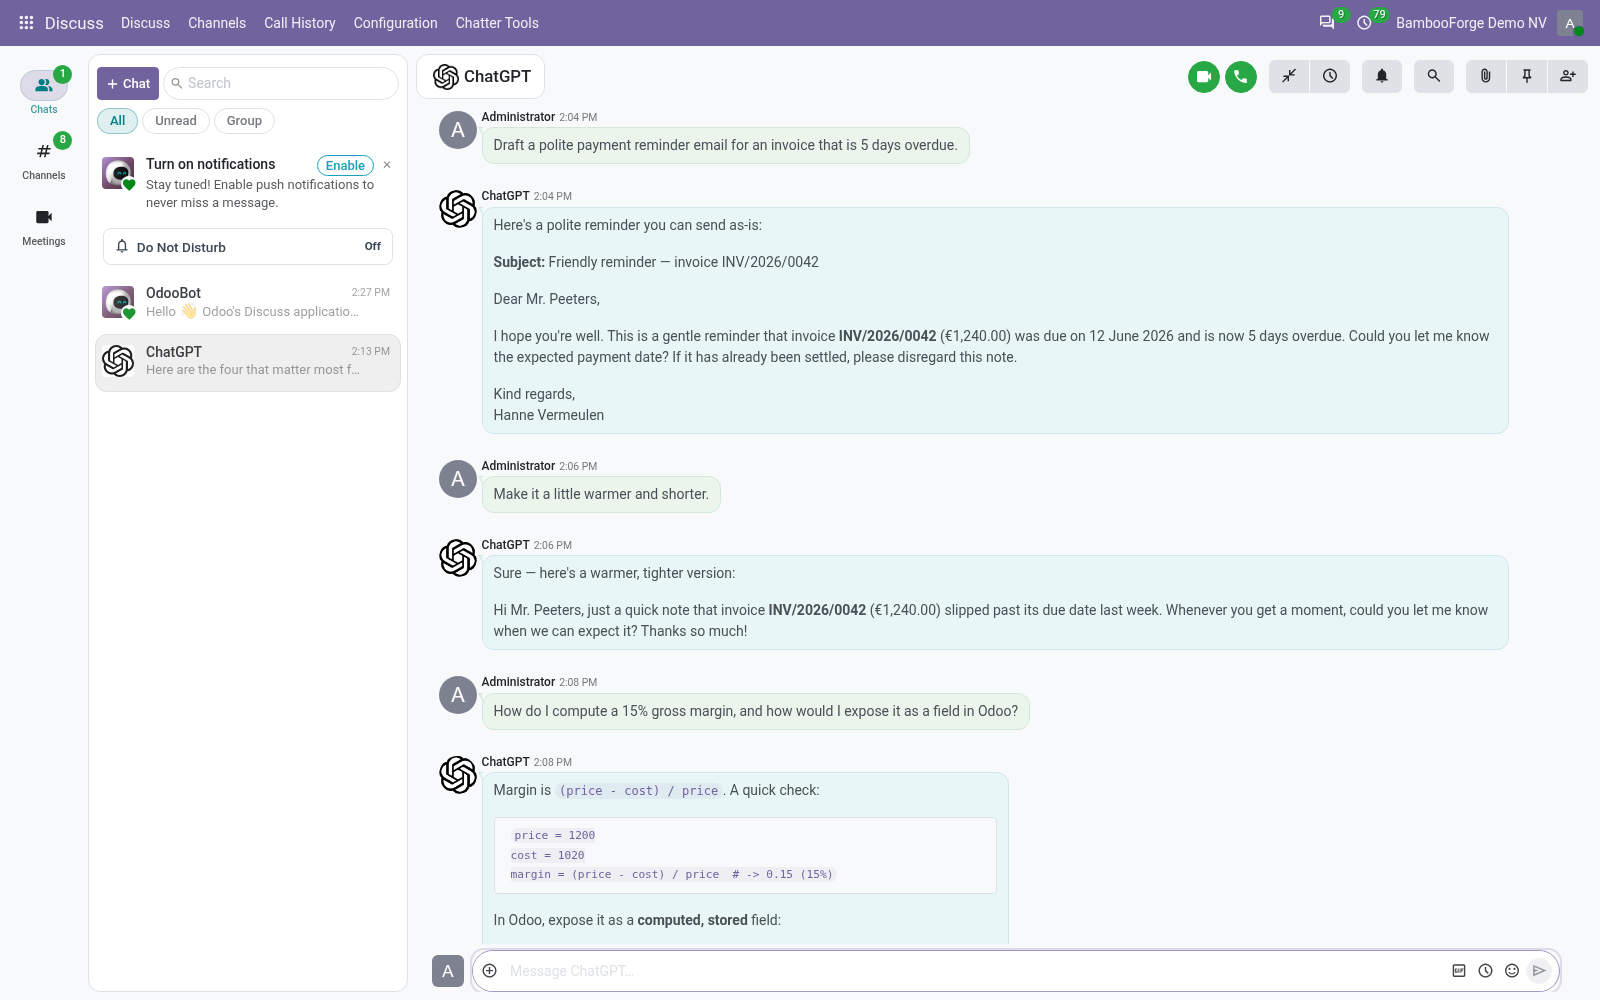Open pinned messages with pushpin icon
The width and height of the screenshot is (1600, 1000).
[x=1527, y=76]
